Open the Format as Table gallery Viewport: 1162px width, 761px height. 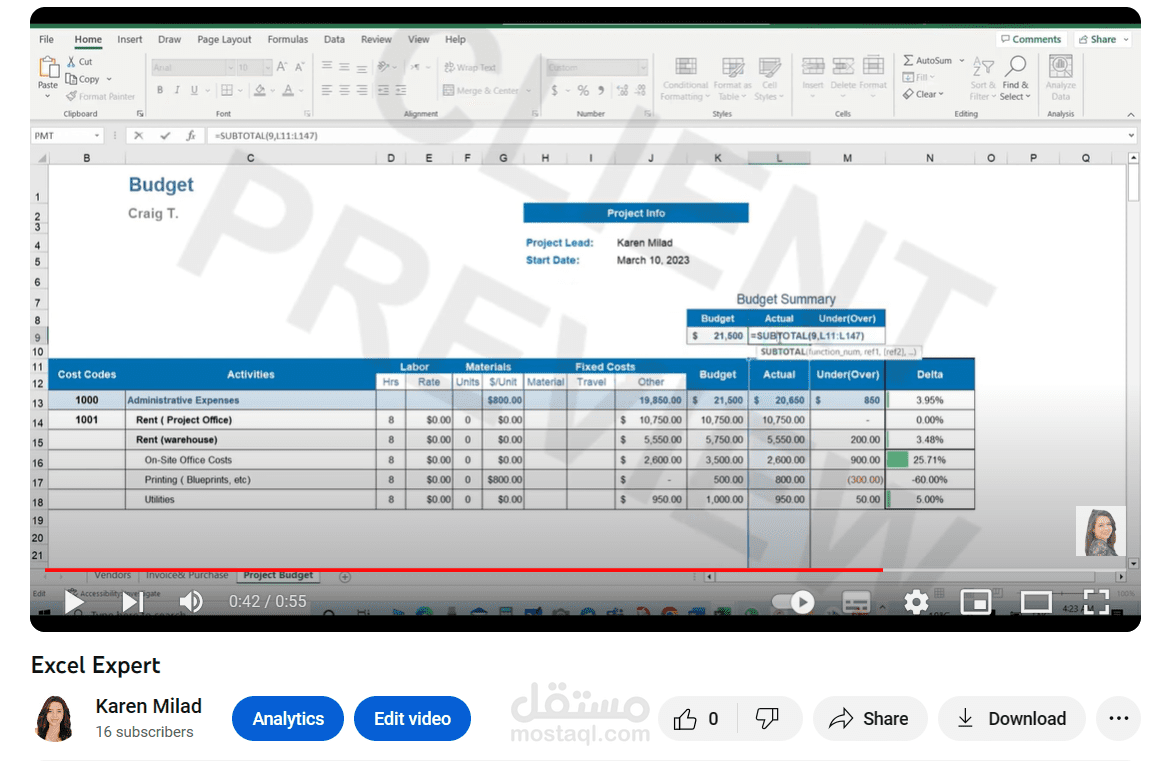[x=733, y=79]
